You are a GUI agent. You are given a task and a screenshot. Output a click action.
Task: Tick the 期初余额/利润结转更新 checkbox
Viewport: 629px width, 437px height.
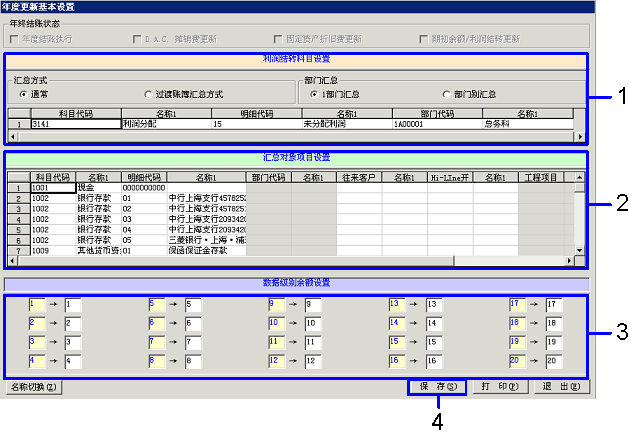[424, 39]
